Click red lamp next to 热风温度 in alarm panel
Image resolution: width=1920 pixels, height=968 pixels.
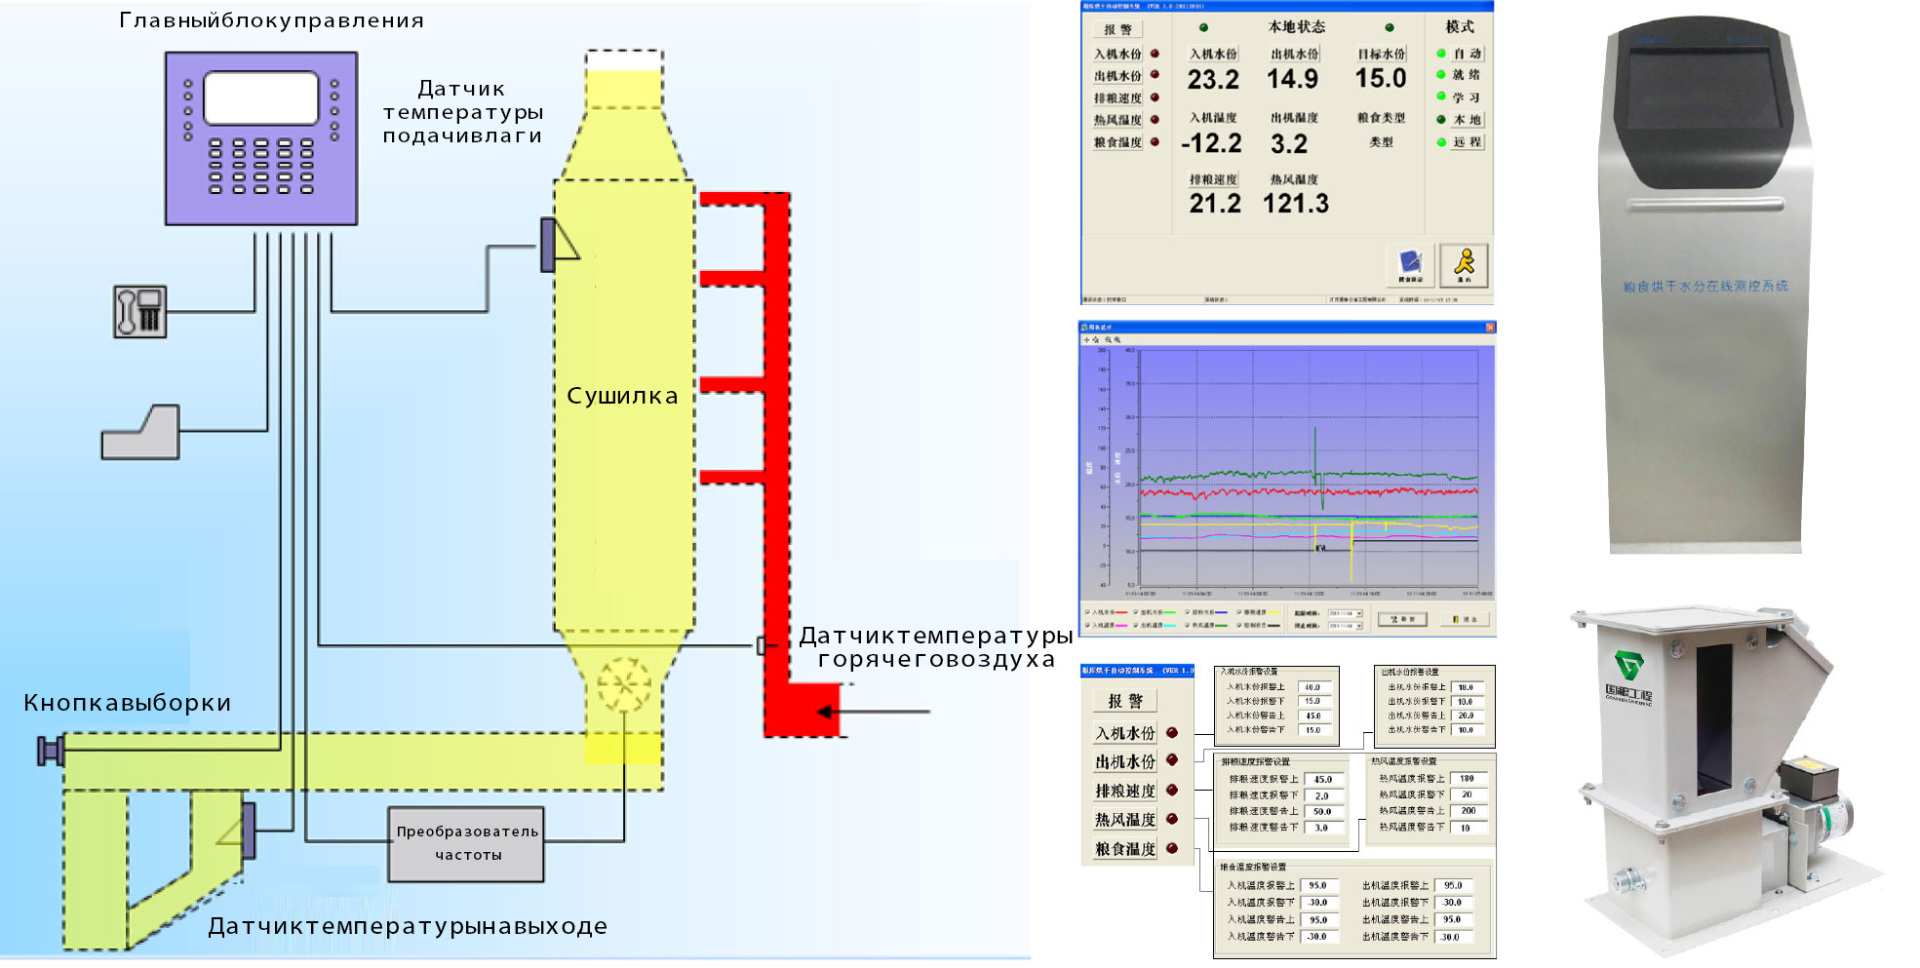click(x=1172, y=819)
